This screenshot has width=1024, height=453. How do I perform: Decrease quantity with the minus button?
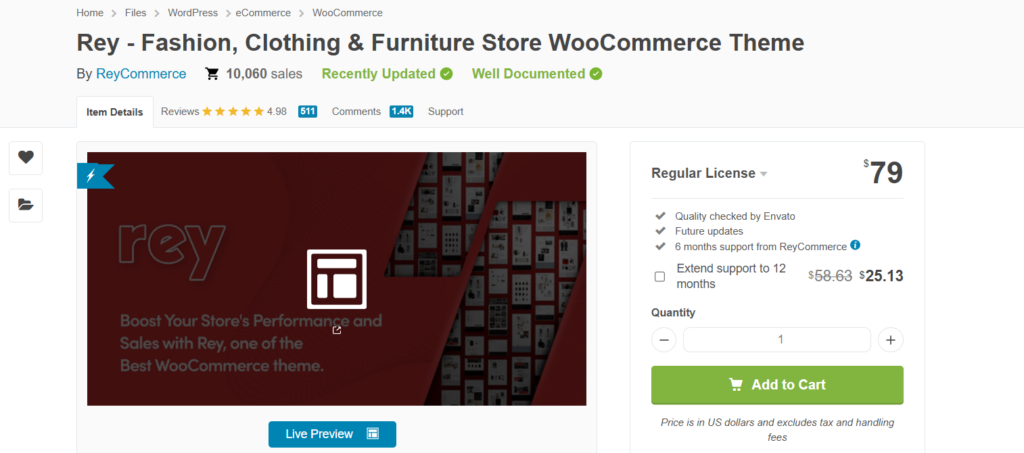pos(664,340)
